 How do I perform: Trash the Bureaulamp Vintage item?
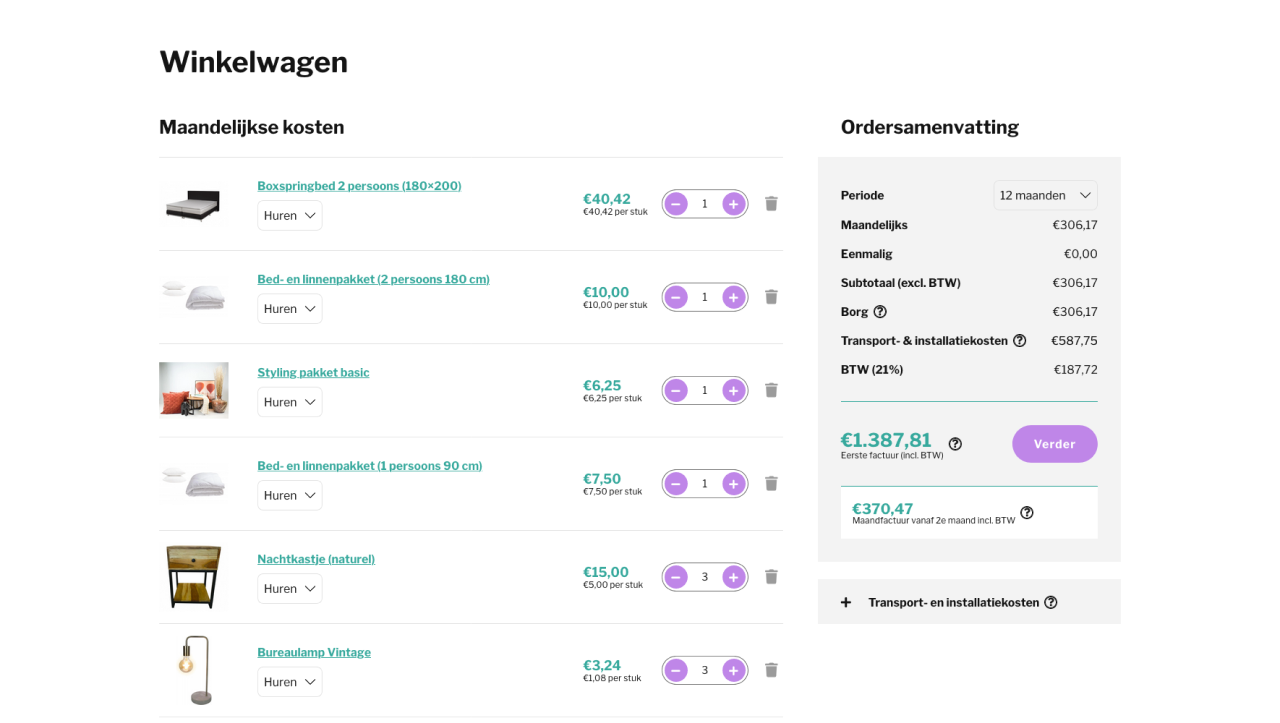point(771,670)
